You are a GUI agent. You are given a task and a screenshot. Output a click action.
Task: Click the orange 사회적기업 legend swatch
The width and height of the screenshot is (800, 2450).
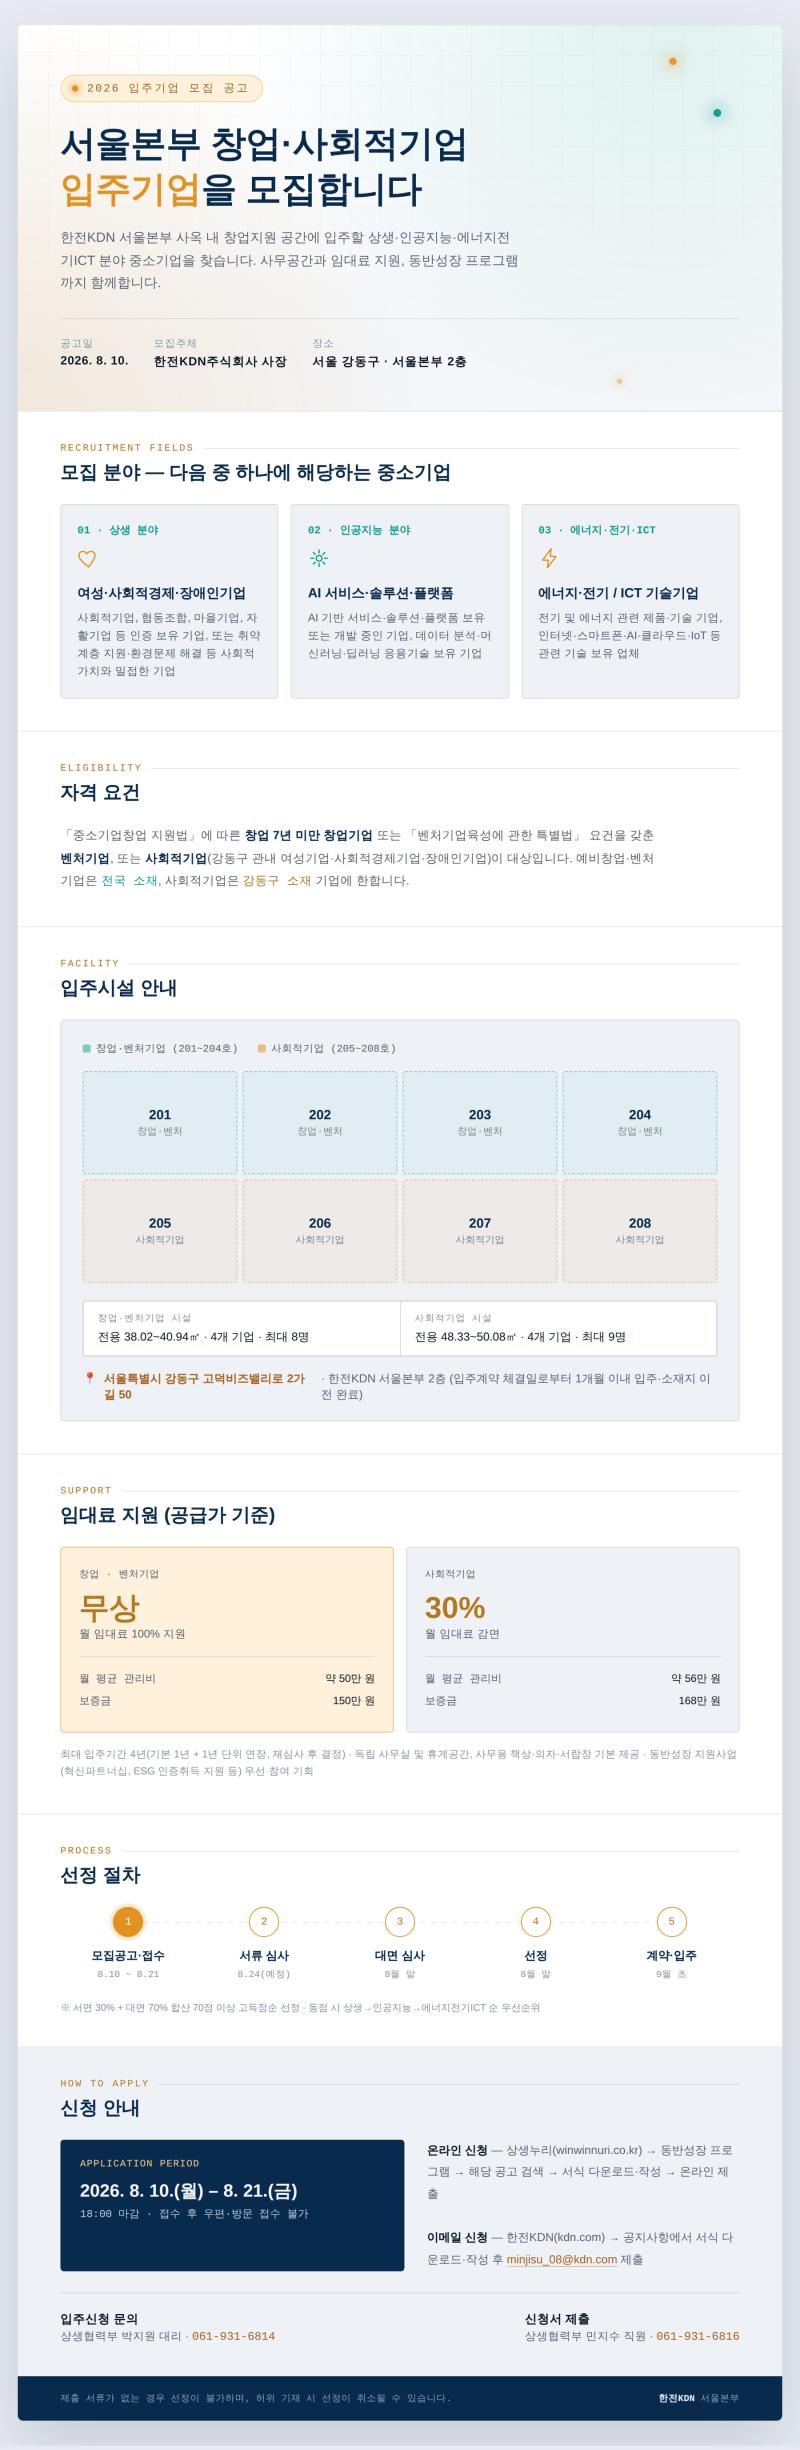[x=262, y=1049]
